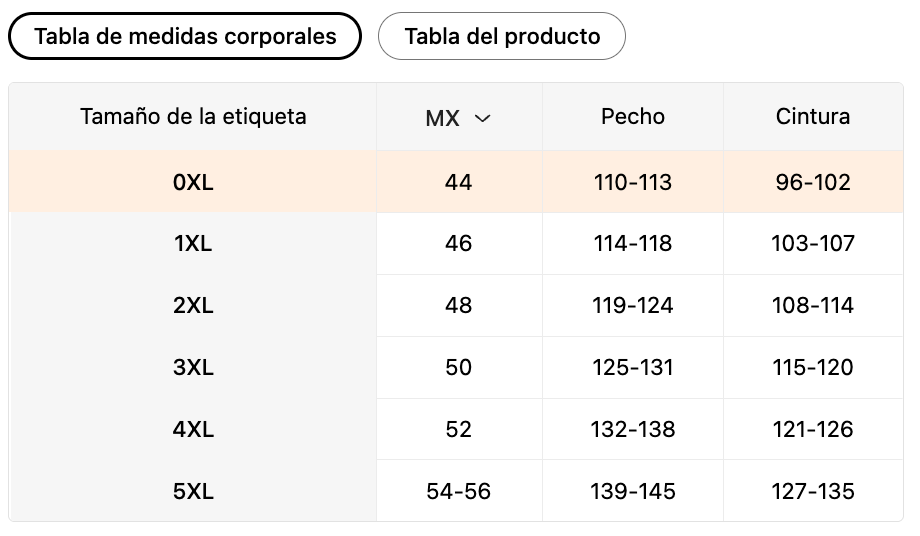
Task: Click the Cintura value 96-102
Action: (813, 182)
